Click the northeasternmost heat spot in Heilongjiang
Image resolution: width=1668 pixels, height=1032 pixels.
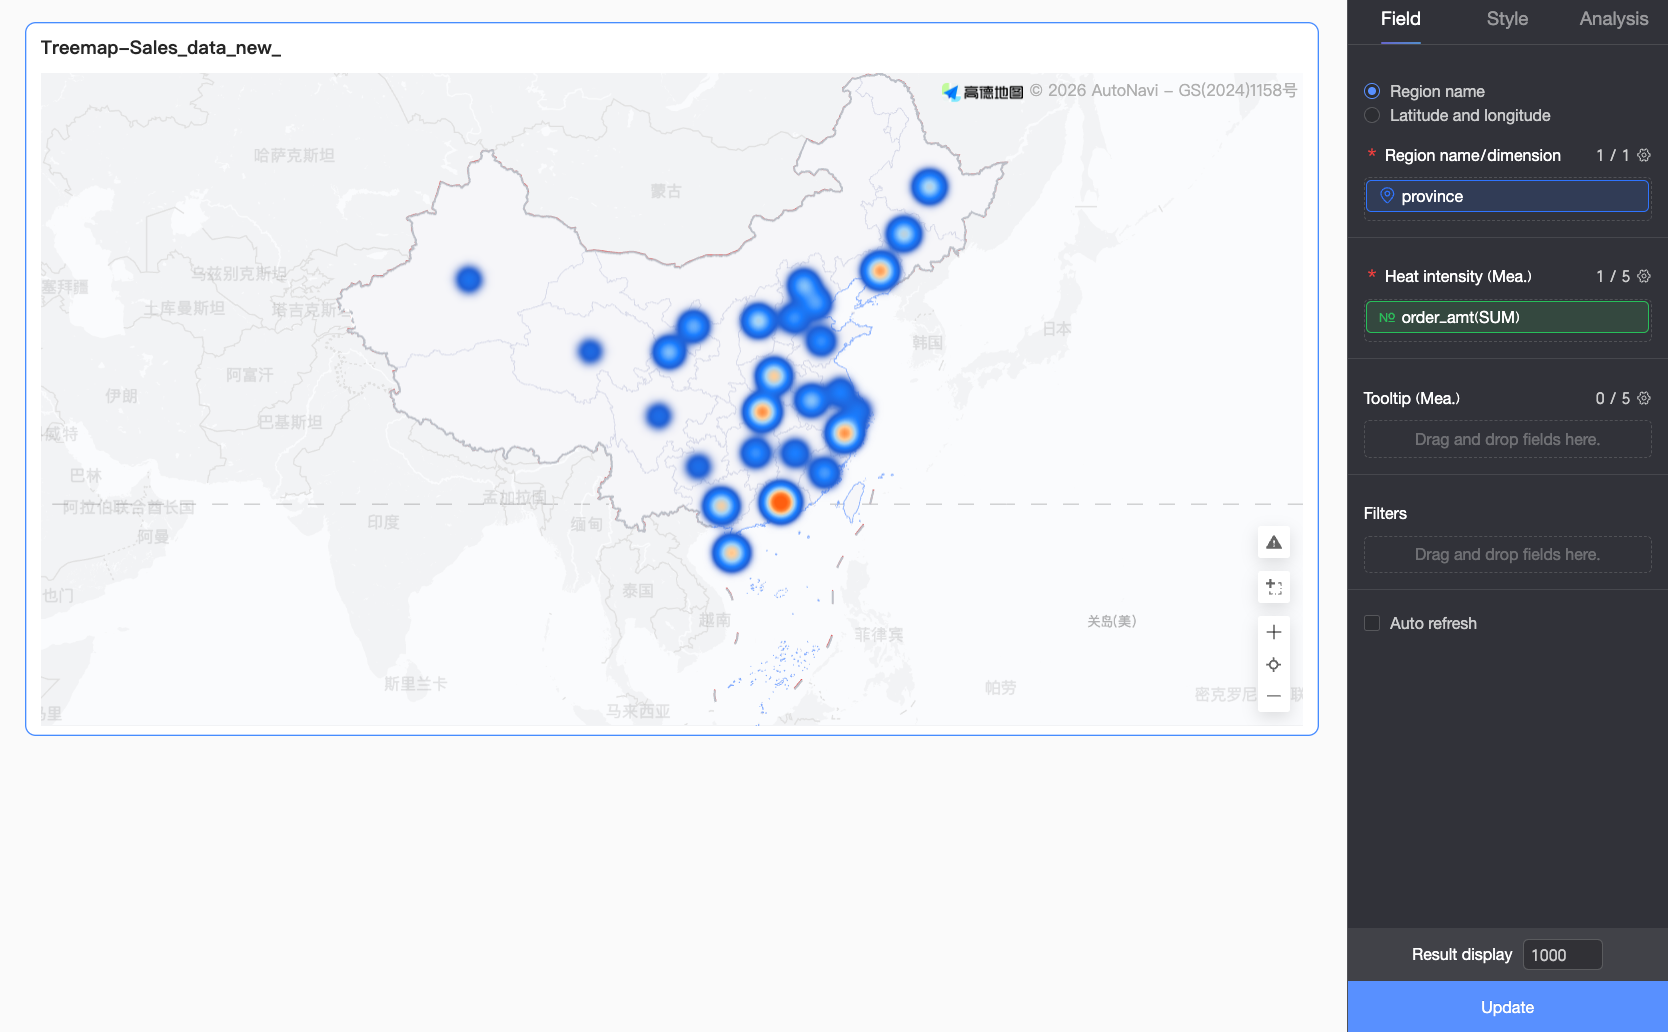click(x=929, y=187)
